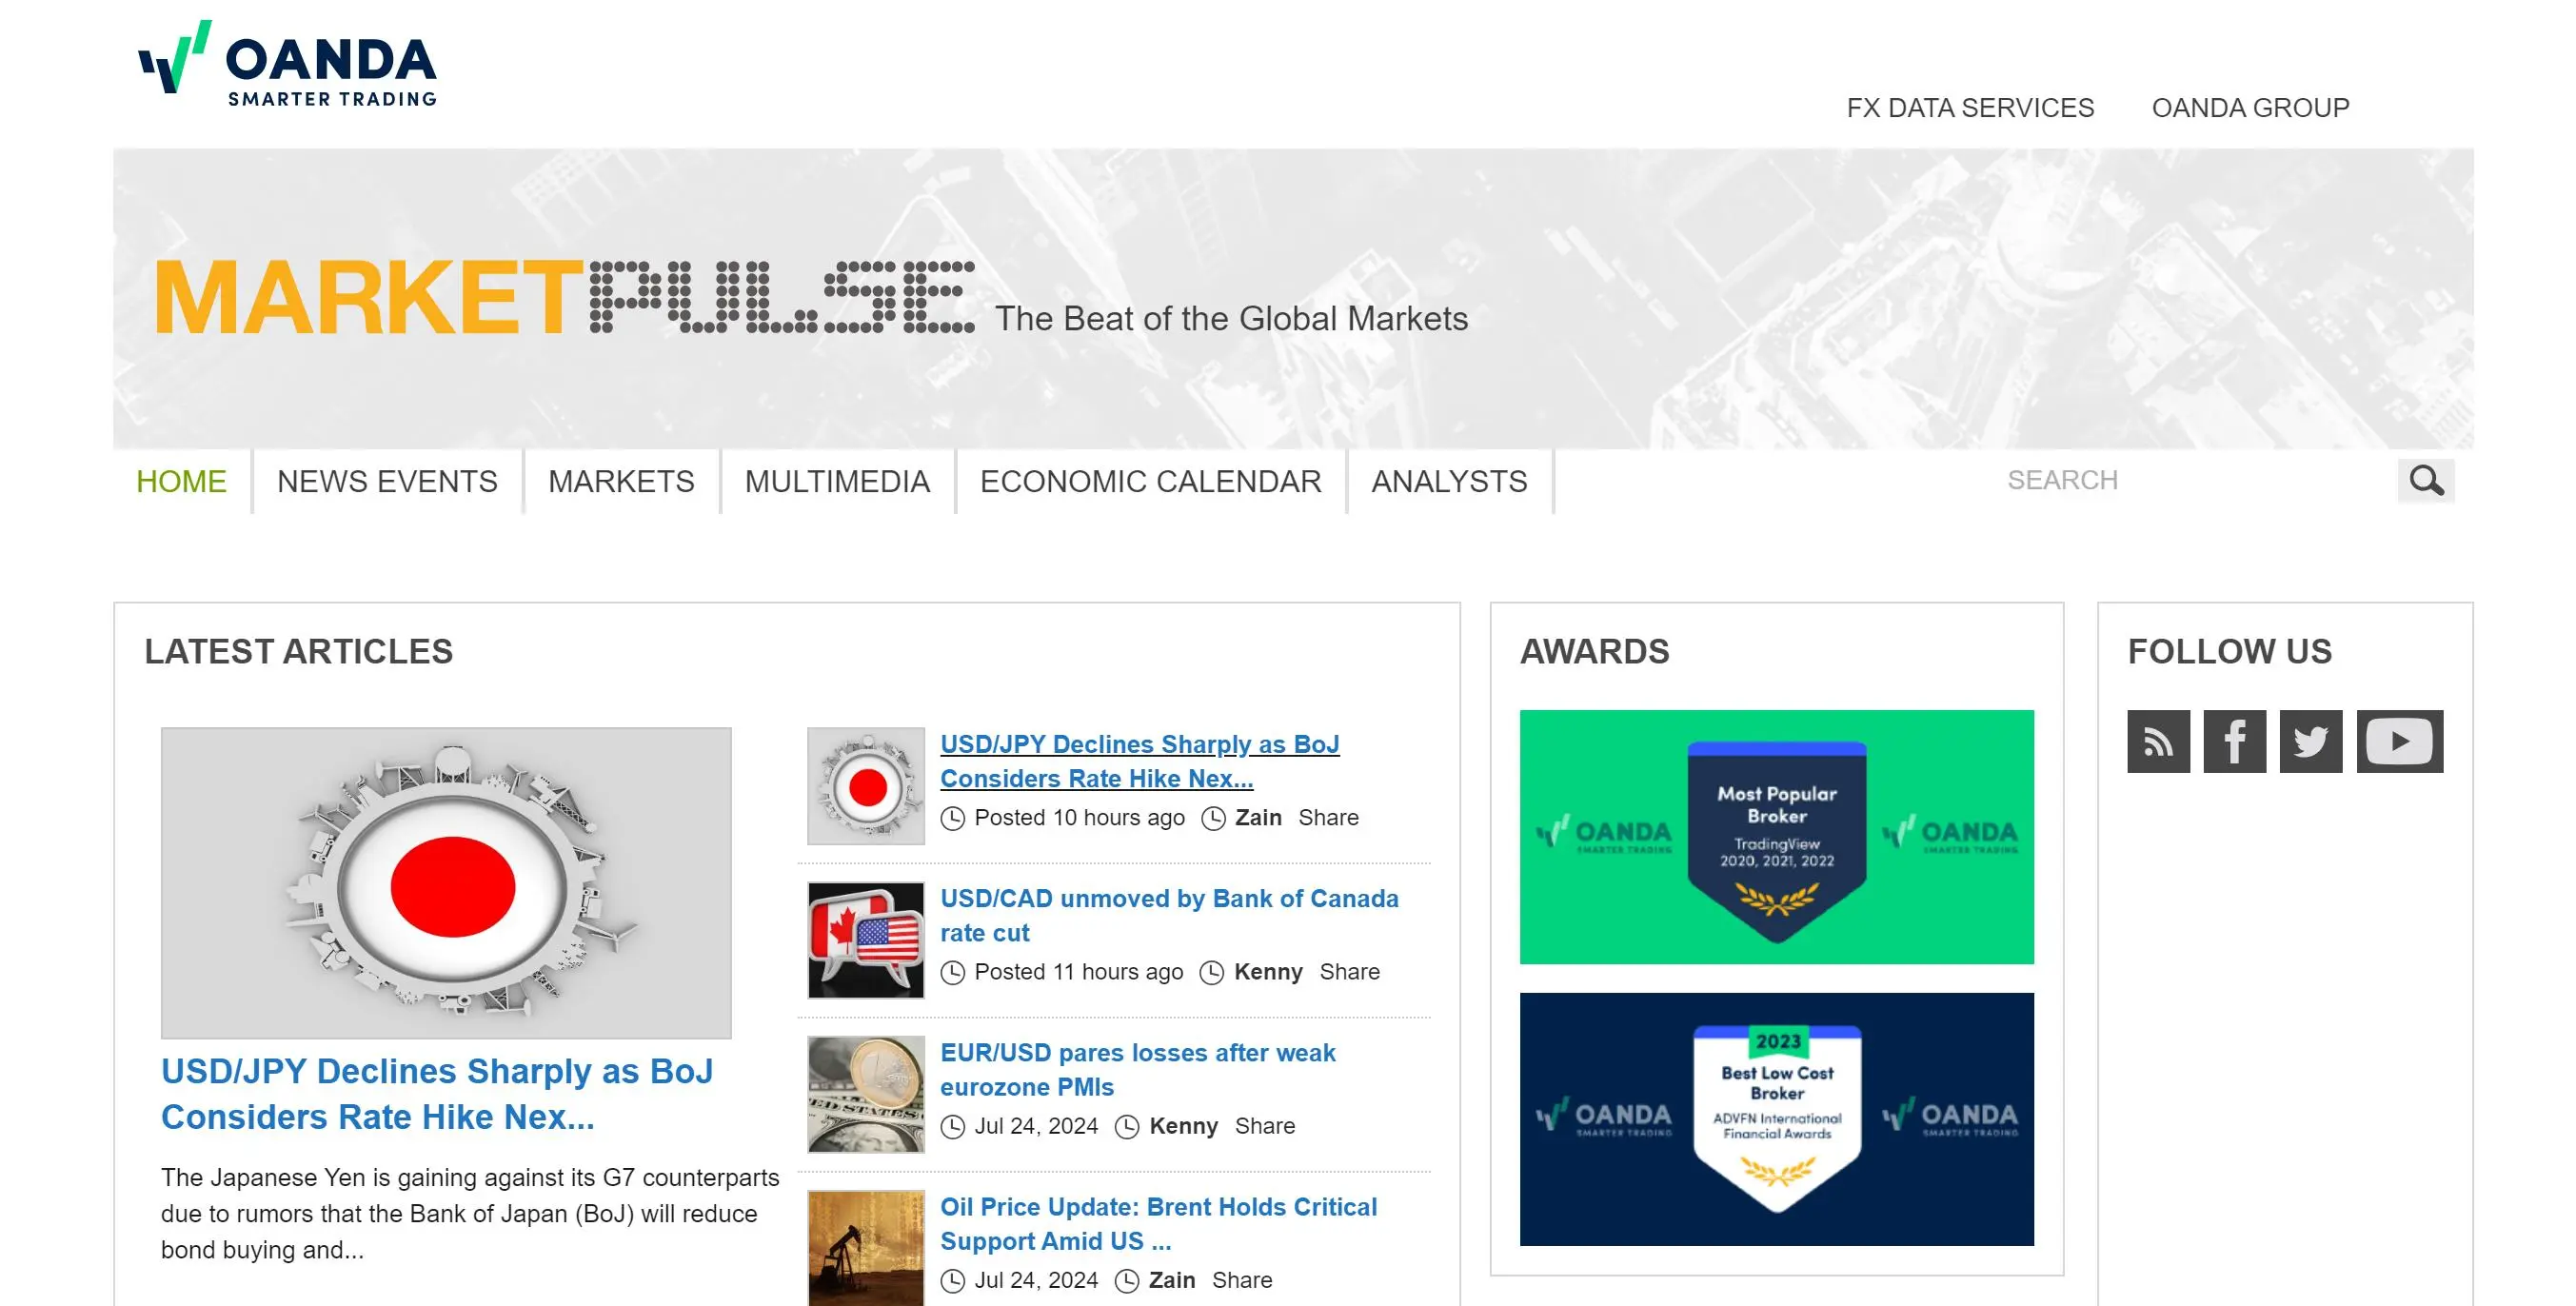This screenshot has height=1306, width=2576.
Task: Click Share on the EUR/USD article
Action: [1264, 1126]
